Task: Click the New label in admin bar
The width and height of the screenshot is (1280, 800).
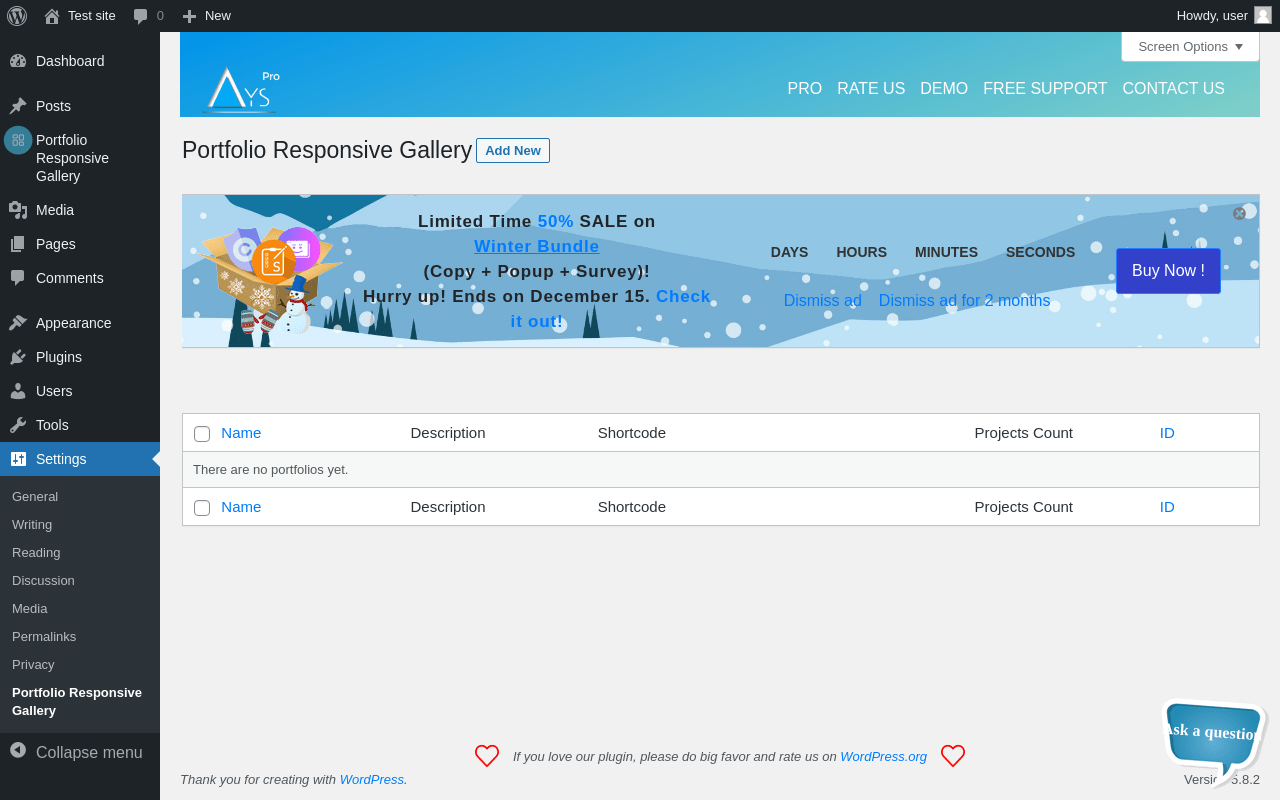Action: tap(218, 15)
